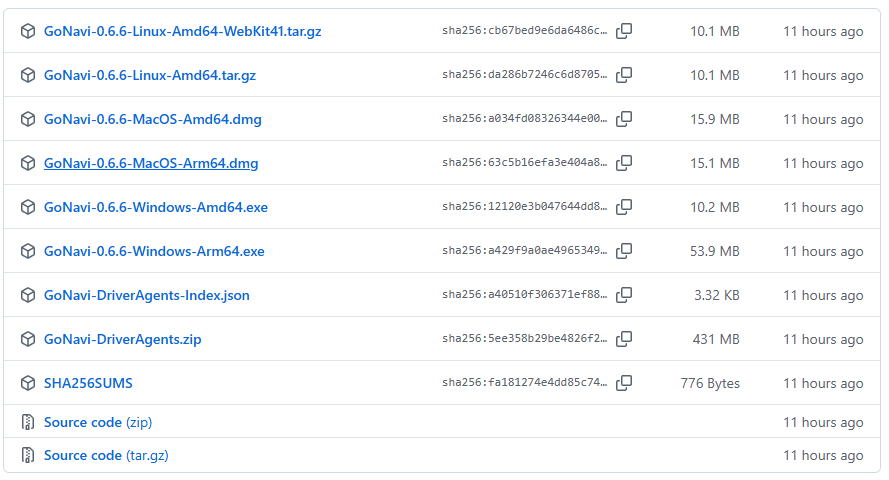Copy checksum of MacOS-Arm64.dmg file
Screen dimensions: 889x480
(624, 163)
